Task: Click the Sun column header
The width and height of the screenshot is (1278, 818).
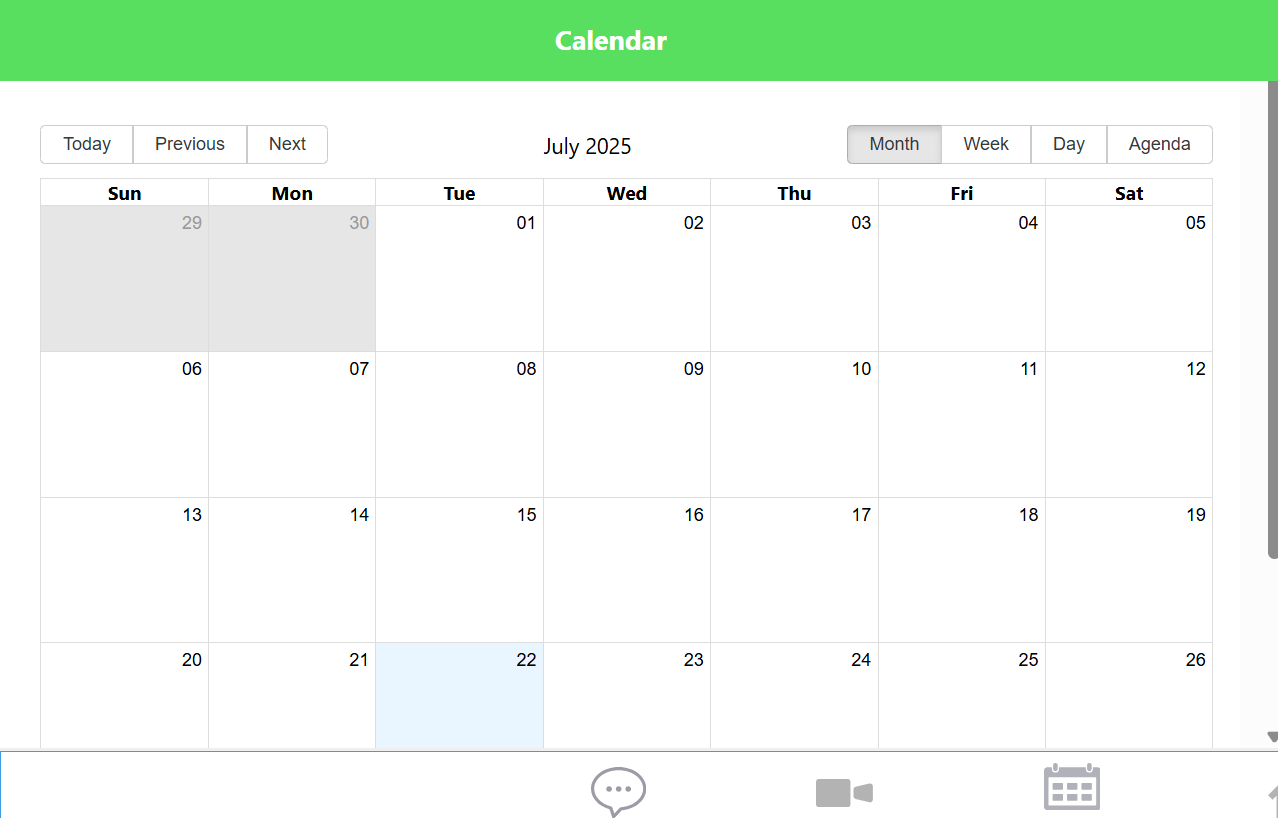Action: (124, 192)
